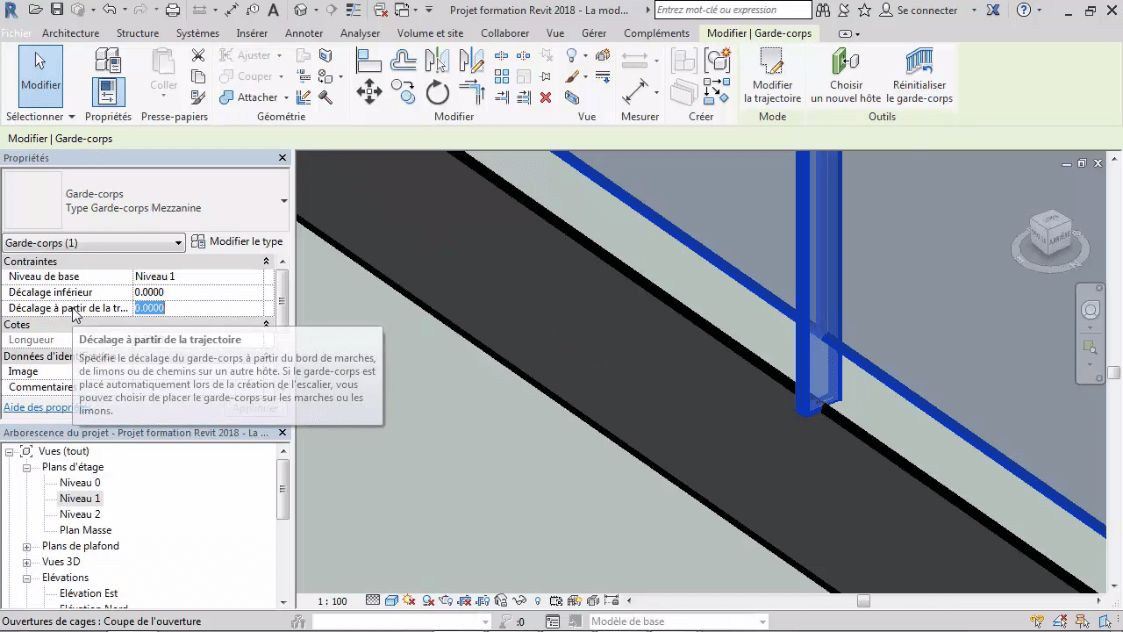This screenshot has width=1123, height=632.
Task: Collapse the Plans d'étage tree node
Action: [x=27, y=467]
